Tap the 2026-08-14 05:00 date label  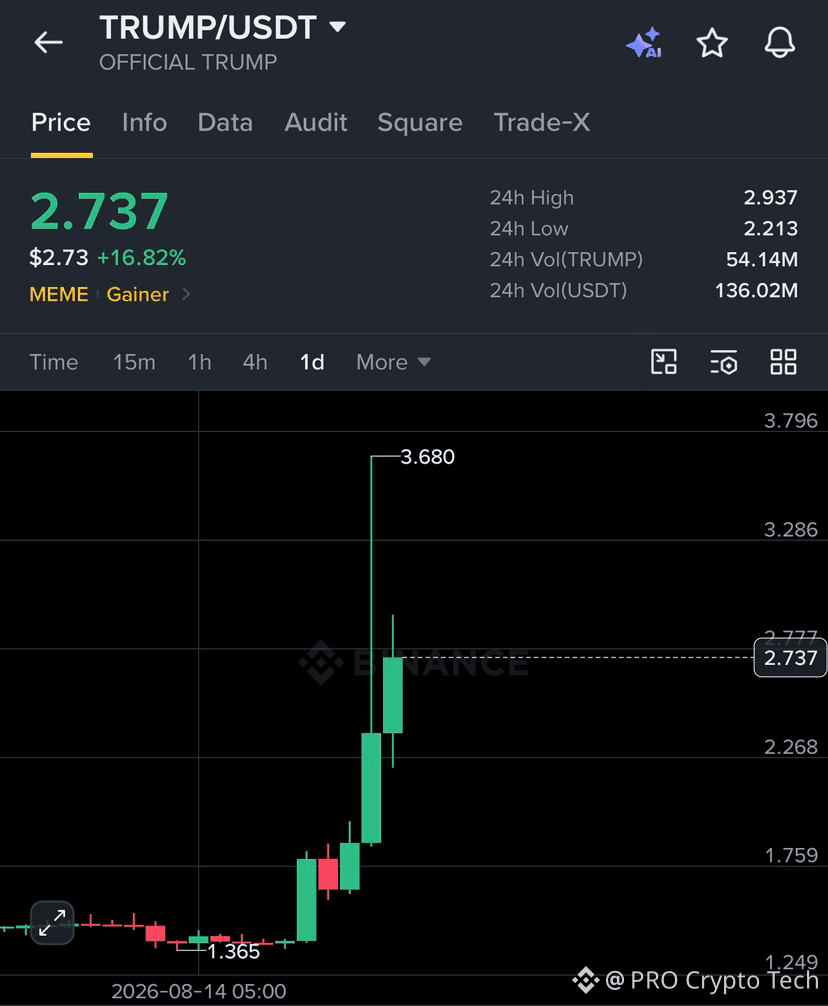(x=199, y=991)
